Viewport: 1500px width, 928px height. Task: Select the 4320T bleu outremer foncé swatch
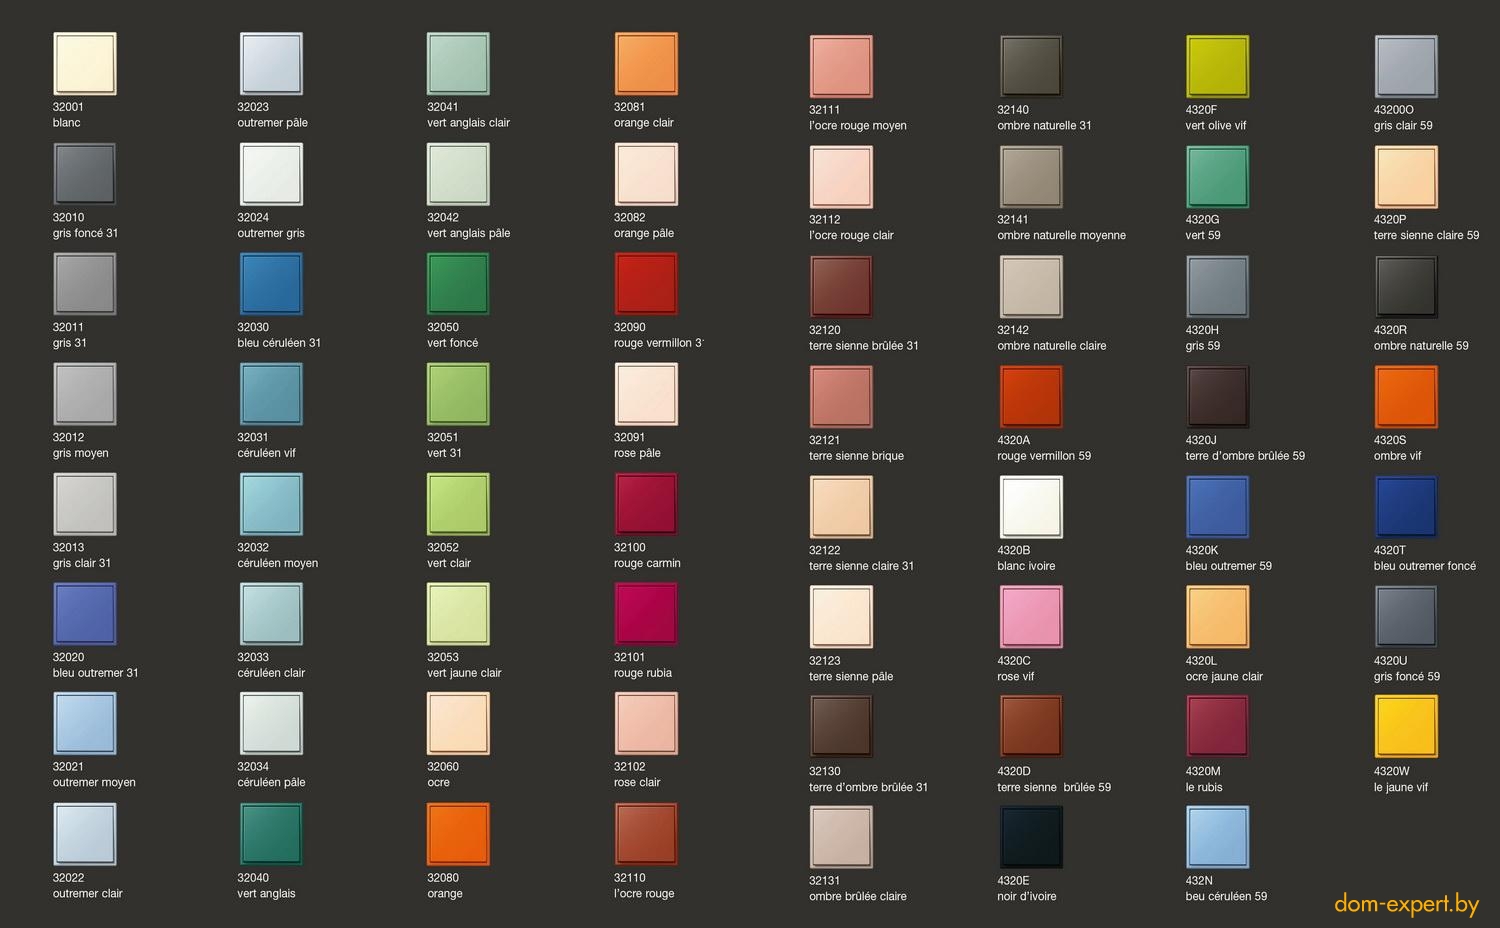(1406, 507)
